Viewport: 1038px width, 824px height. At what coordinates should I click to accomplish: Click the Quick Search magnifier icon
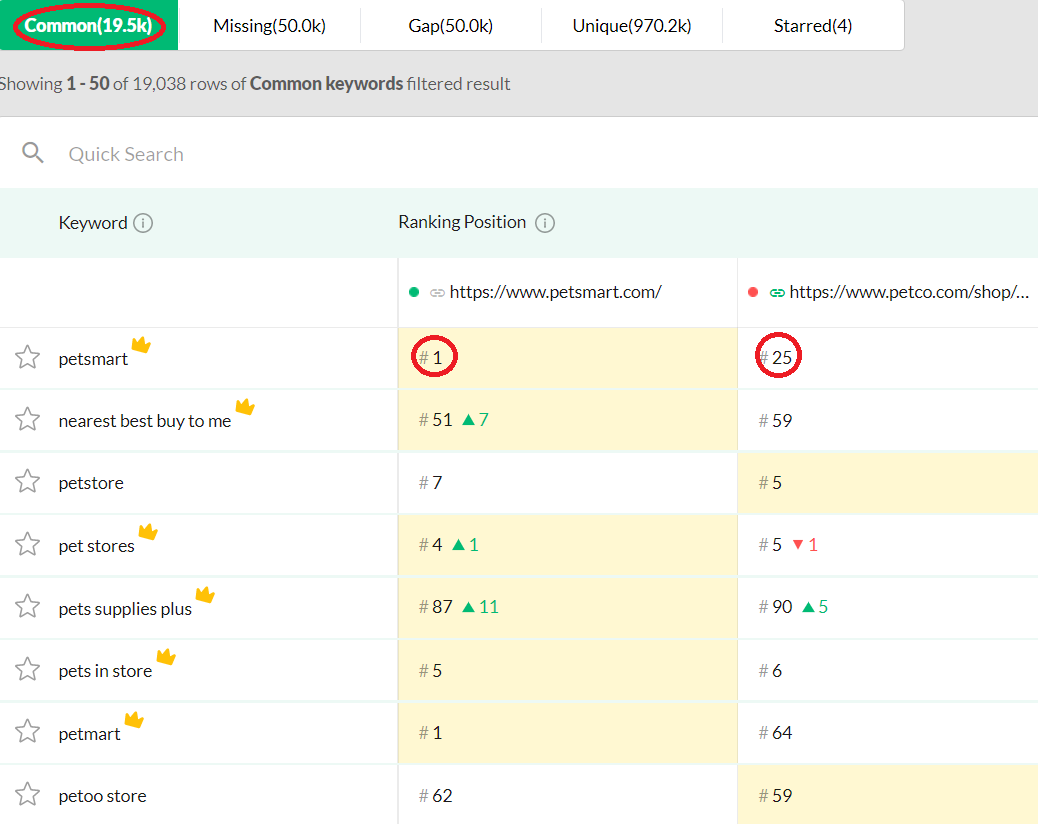coord(33,153)
